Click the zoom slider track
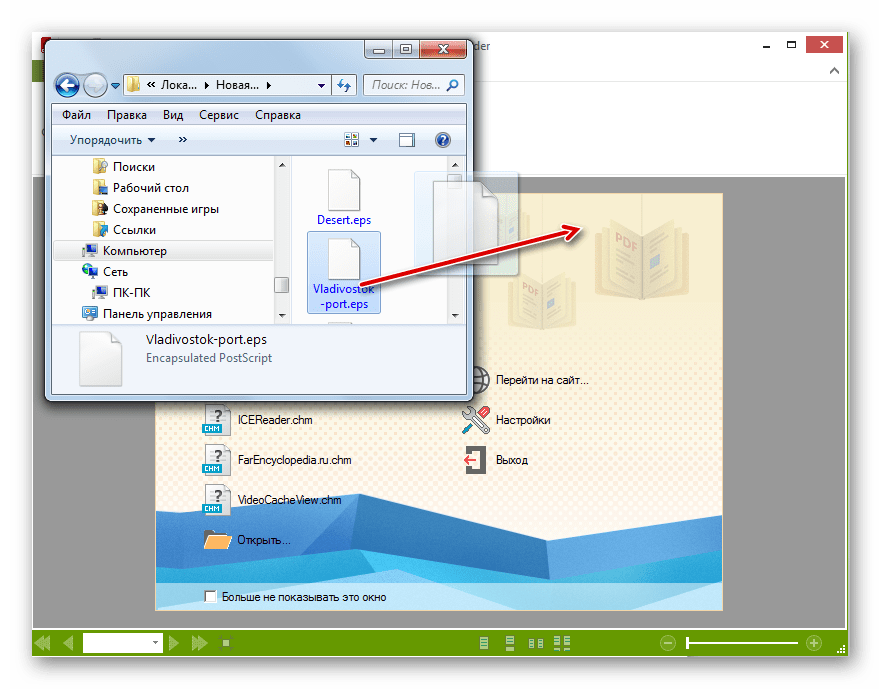Viewport: 882px width, 689px height. pos(742,642)
